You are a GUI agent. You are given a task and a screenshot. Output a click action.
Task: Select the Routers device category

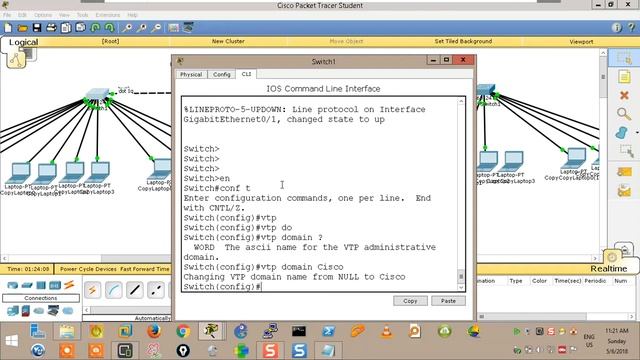(x=12, y=285)
